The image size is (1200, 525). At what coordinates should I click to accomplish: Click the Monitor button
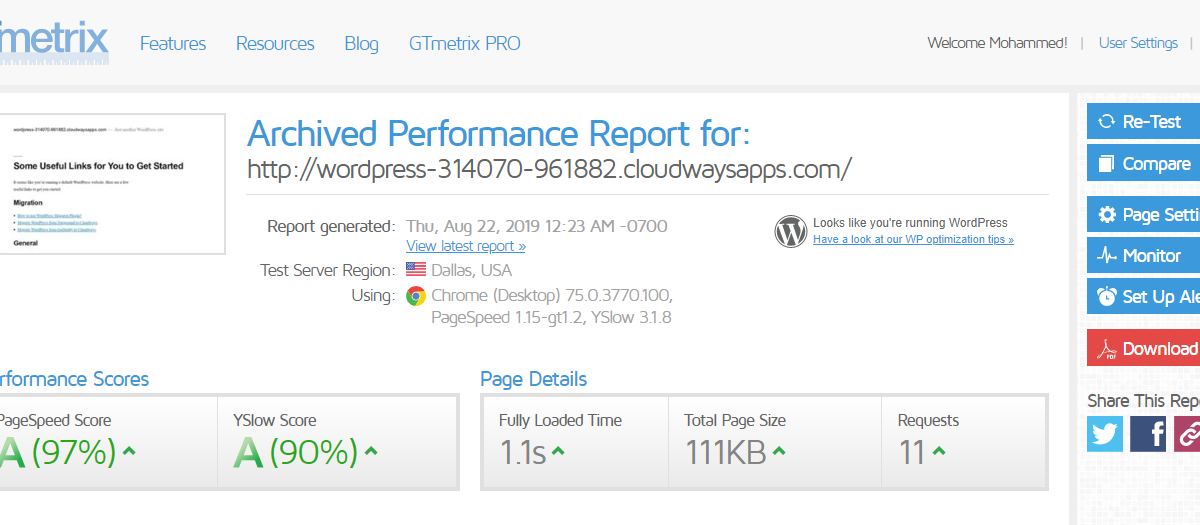(x=1143, y=256)
